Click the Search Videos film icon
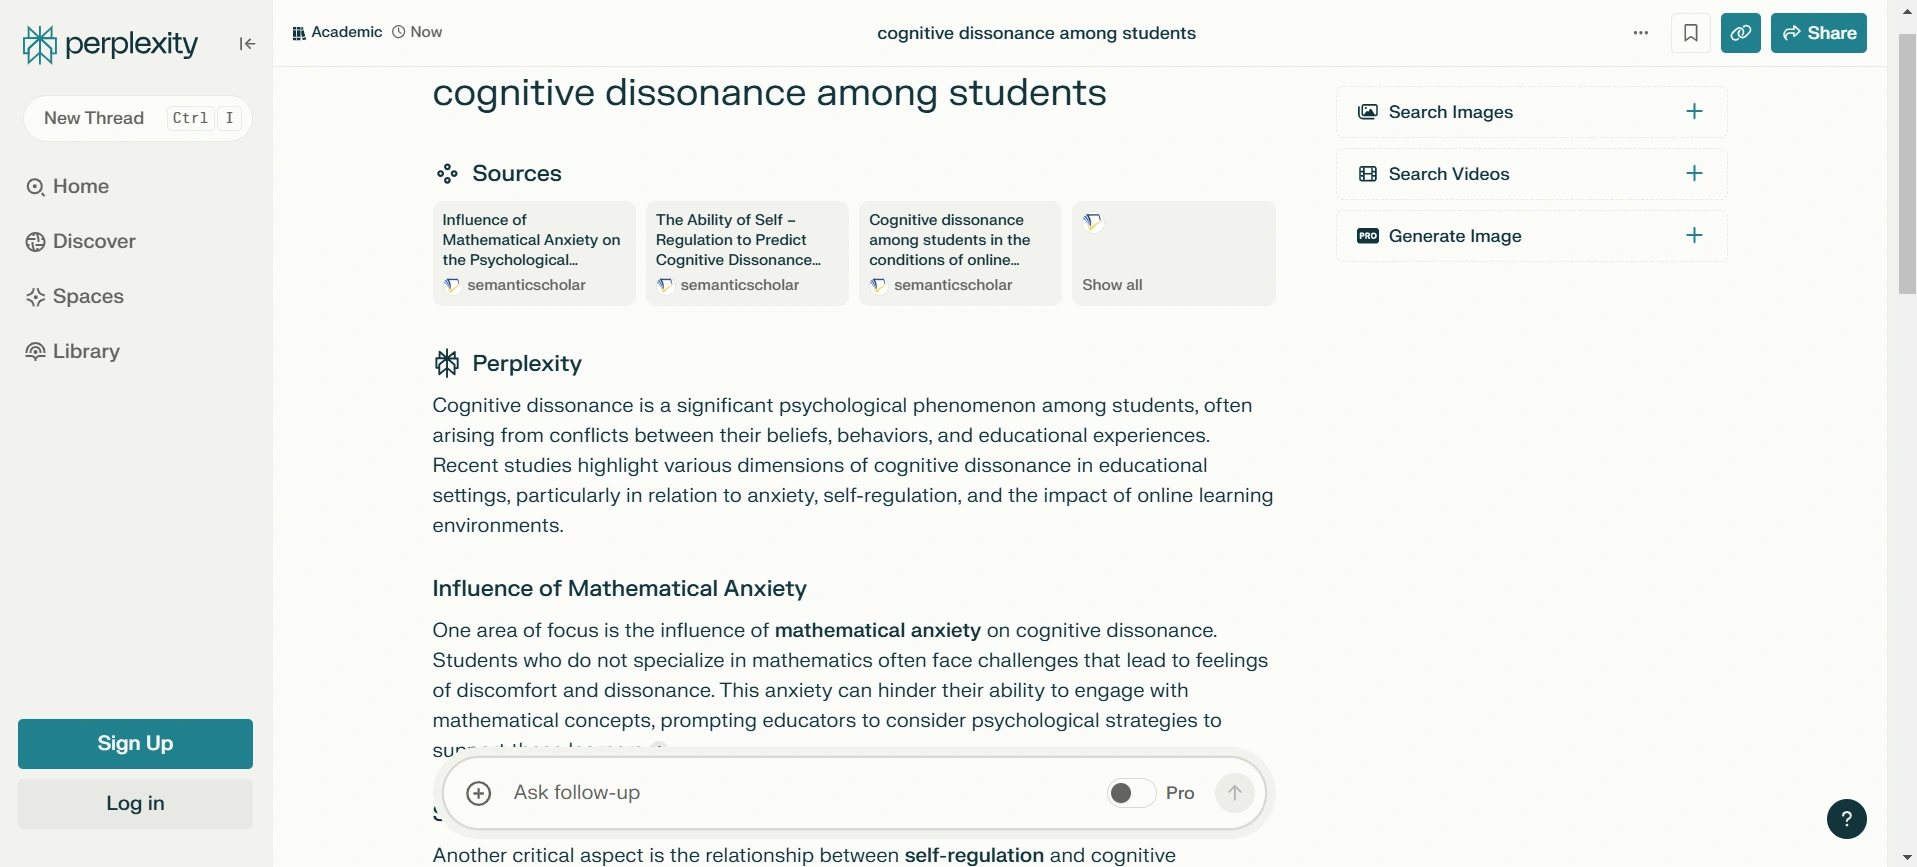The image size is (1917, 867). tap(1368, 174)
